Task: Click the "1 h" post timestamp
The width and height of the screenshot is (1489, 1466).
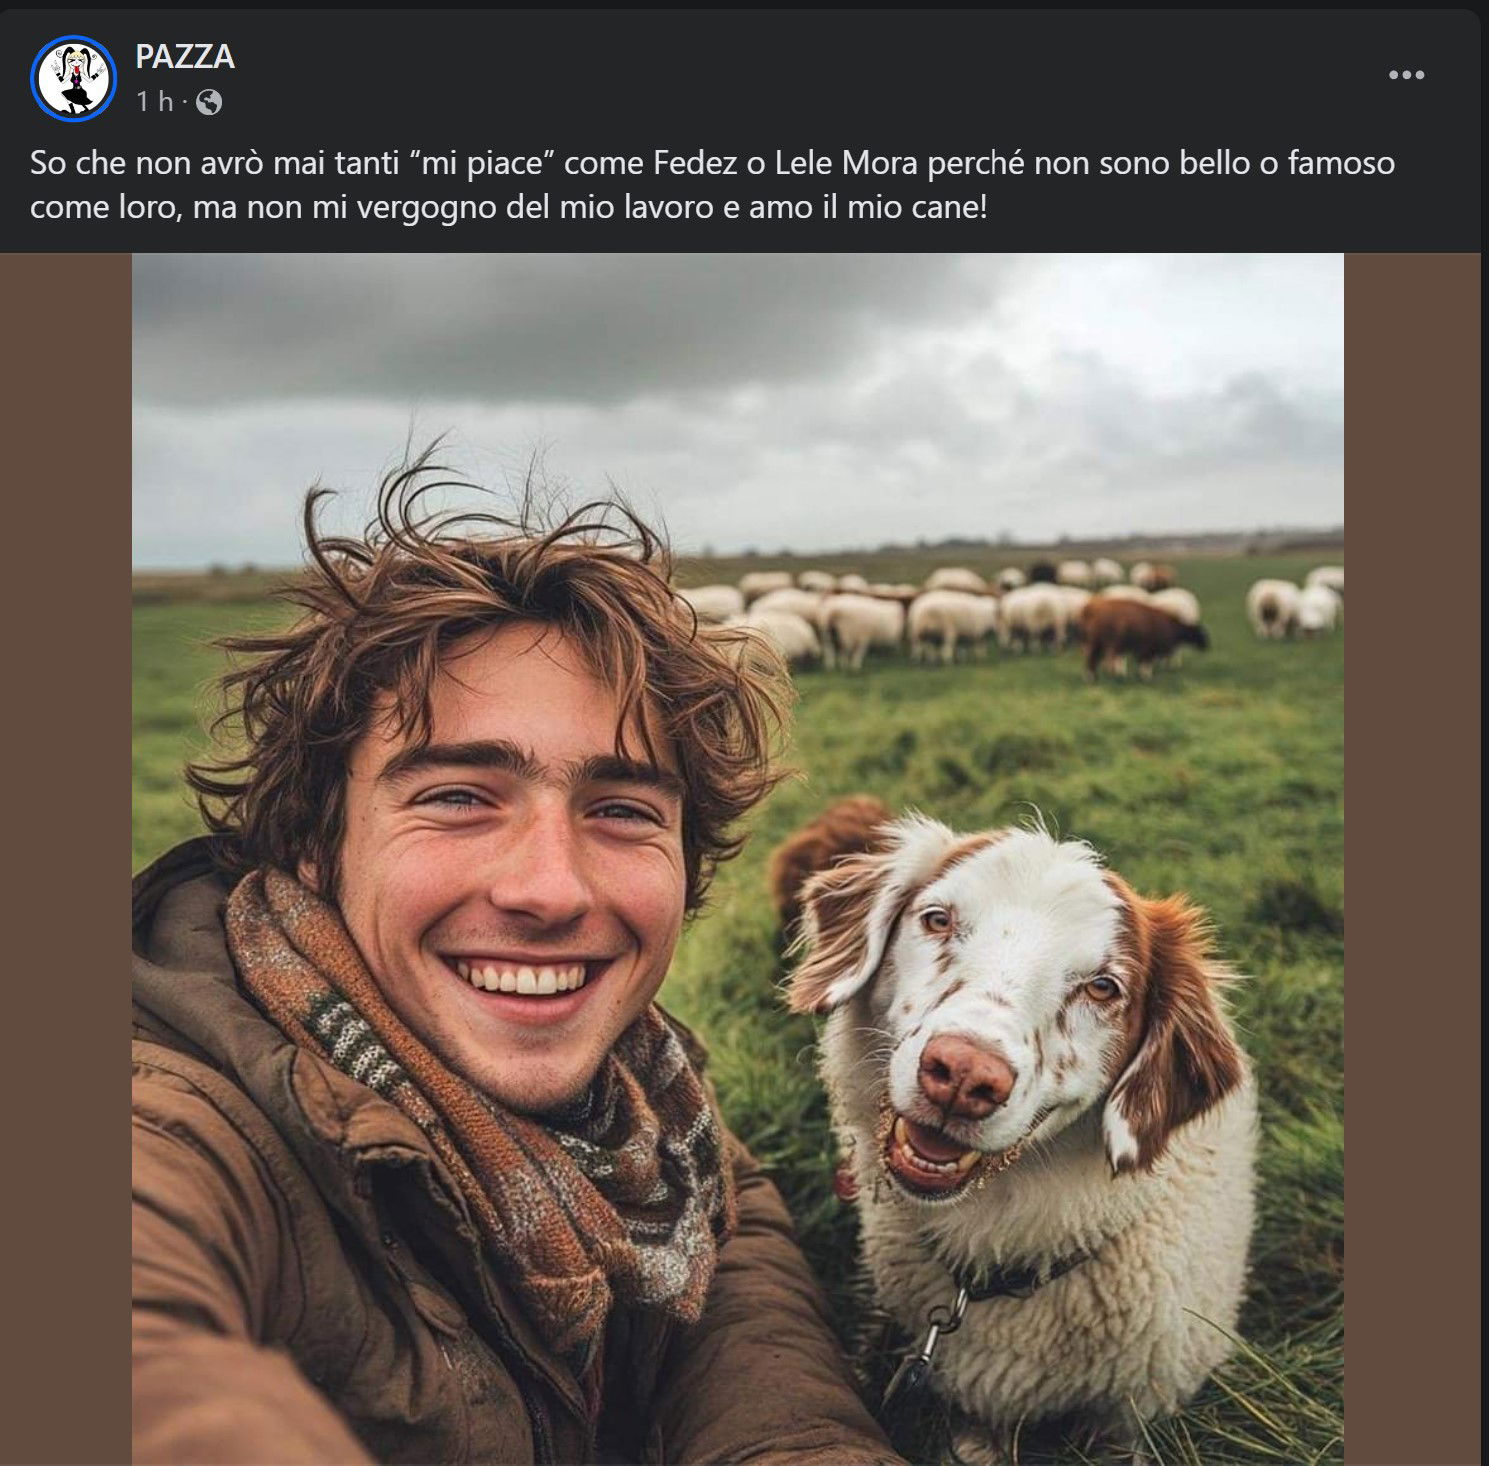Action: point(154,102)
